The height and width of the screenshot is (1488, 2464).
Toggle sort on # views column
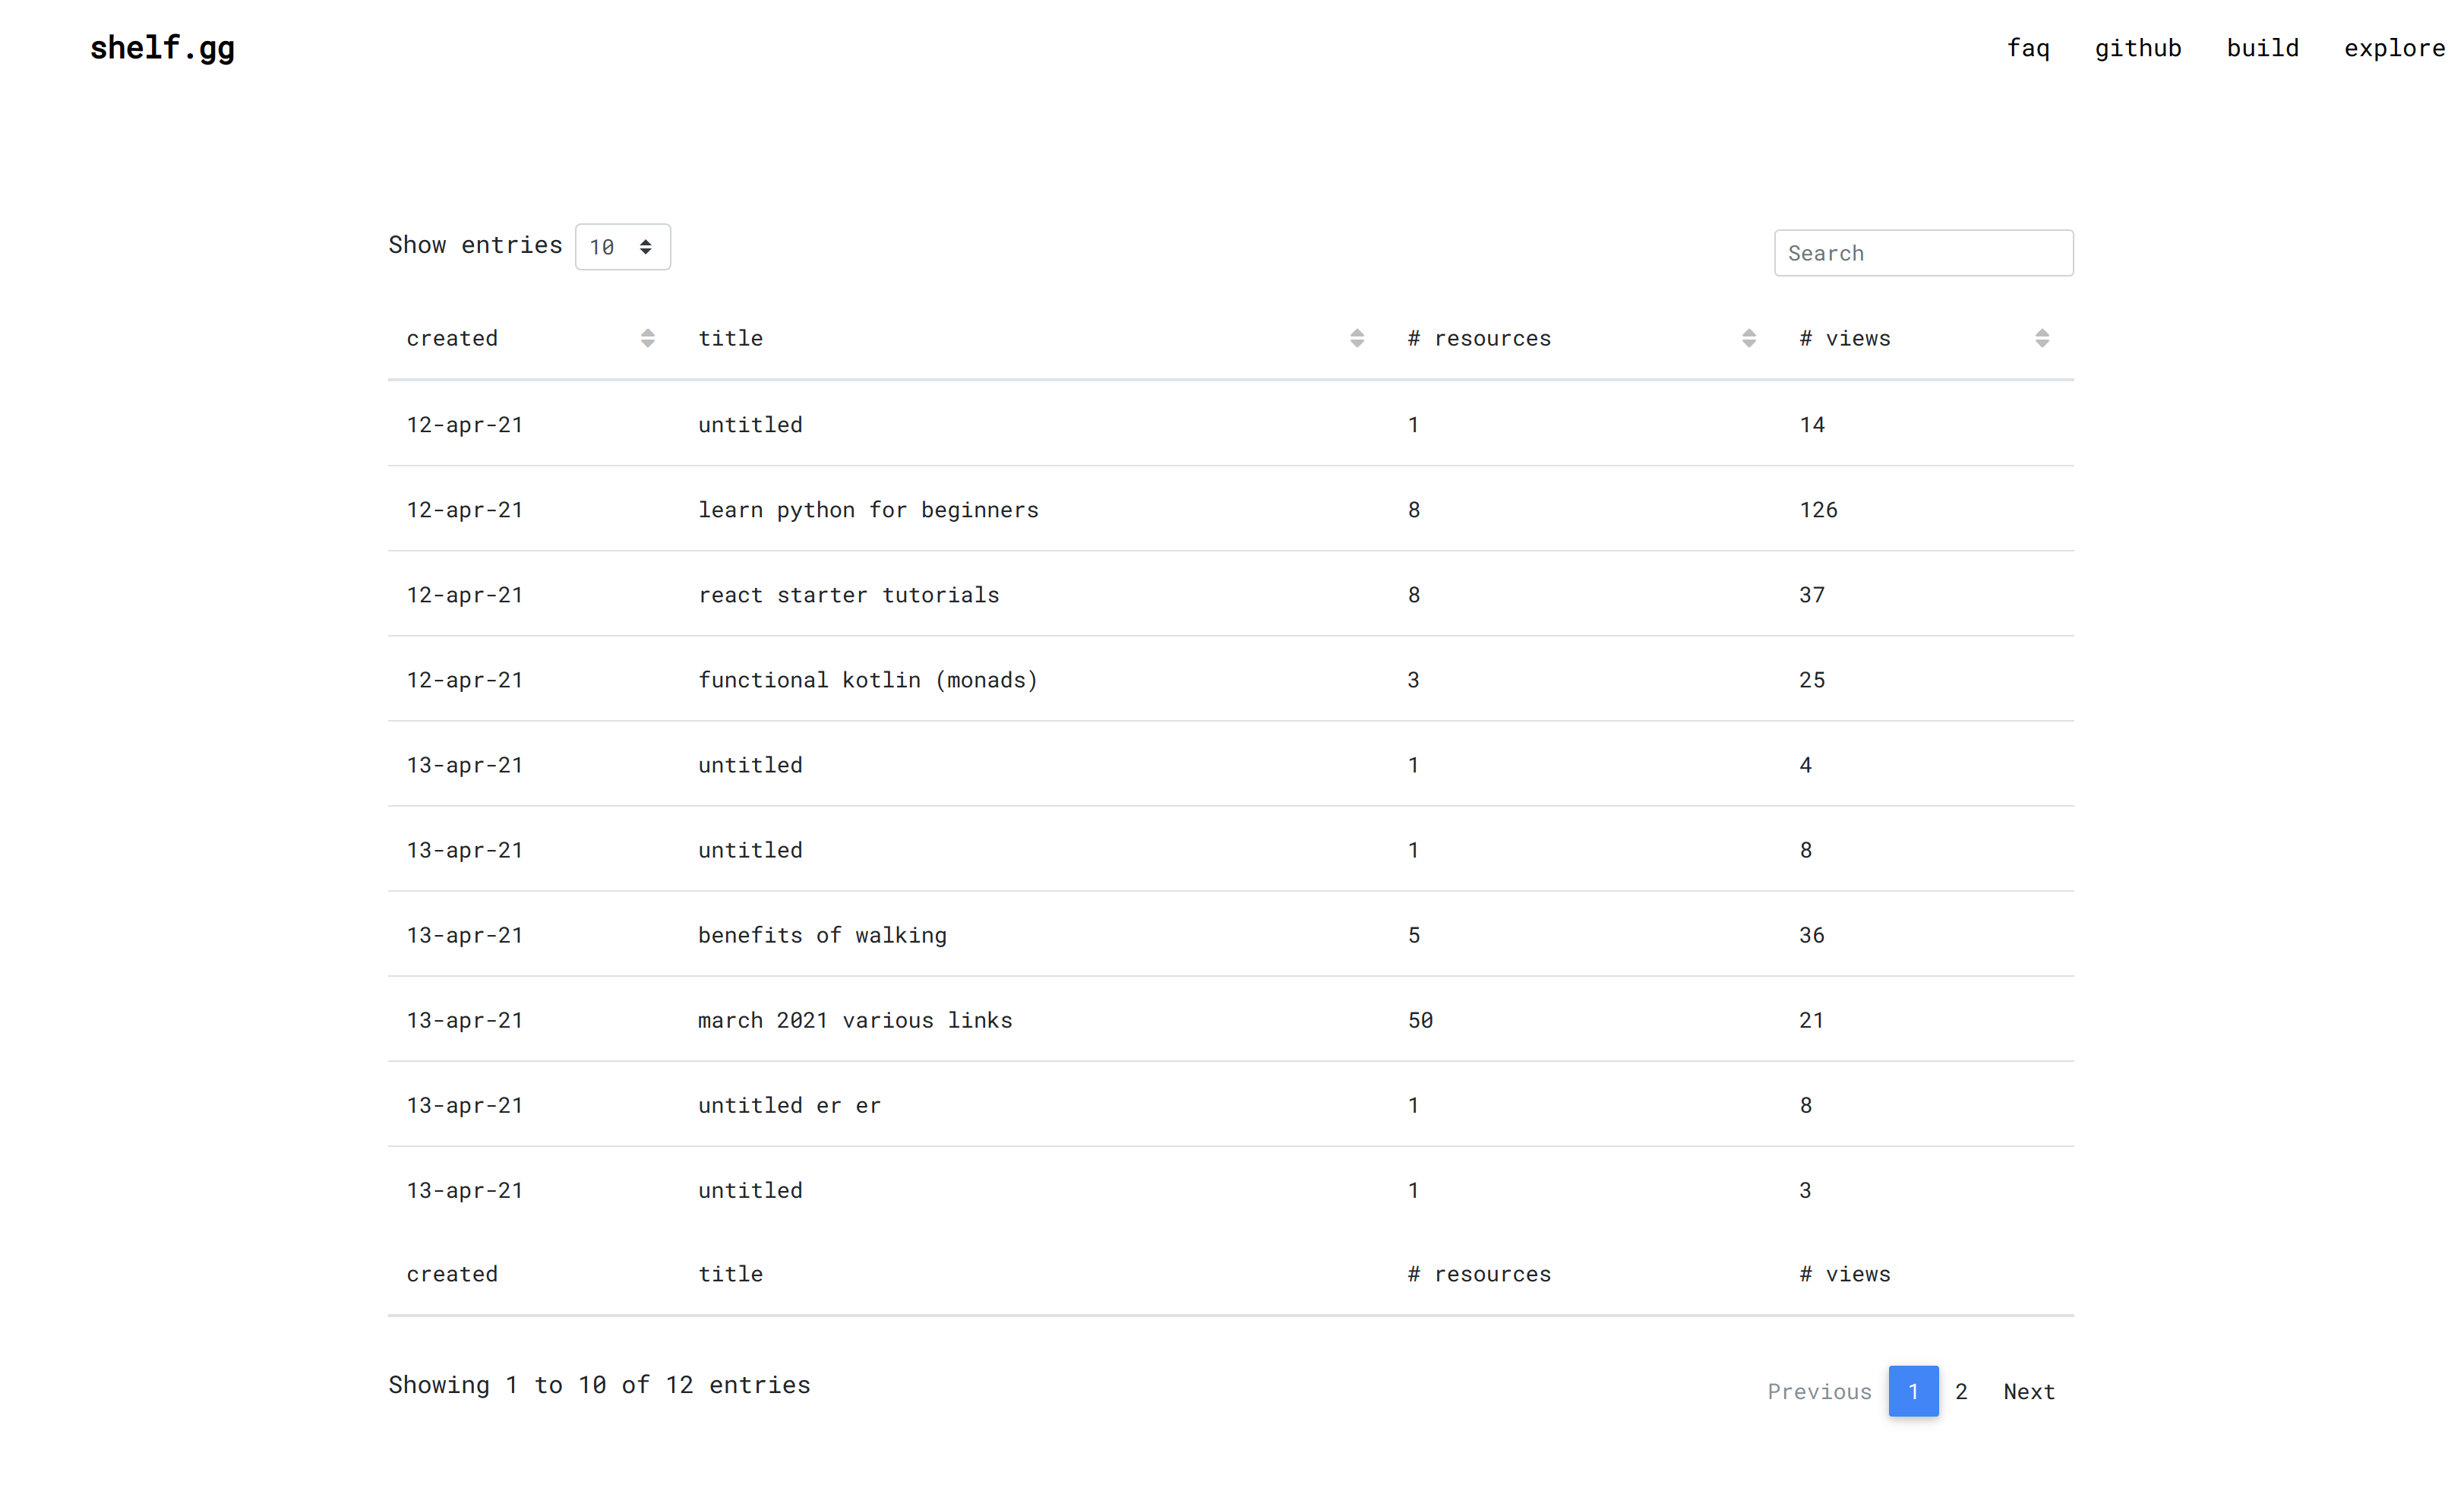tap(2041, 338)
